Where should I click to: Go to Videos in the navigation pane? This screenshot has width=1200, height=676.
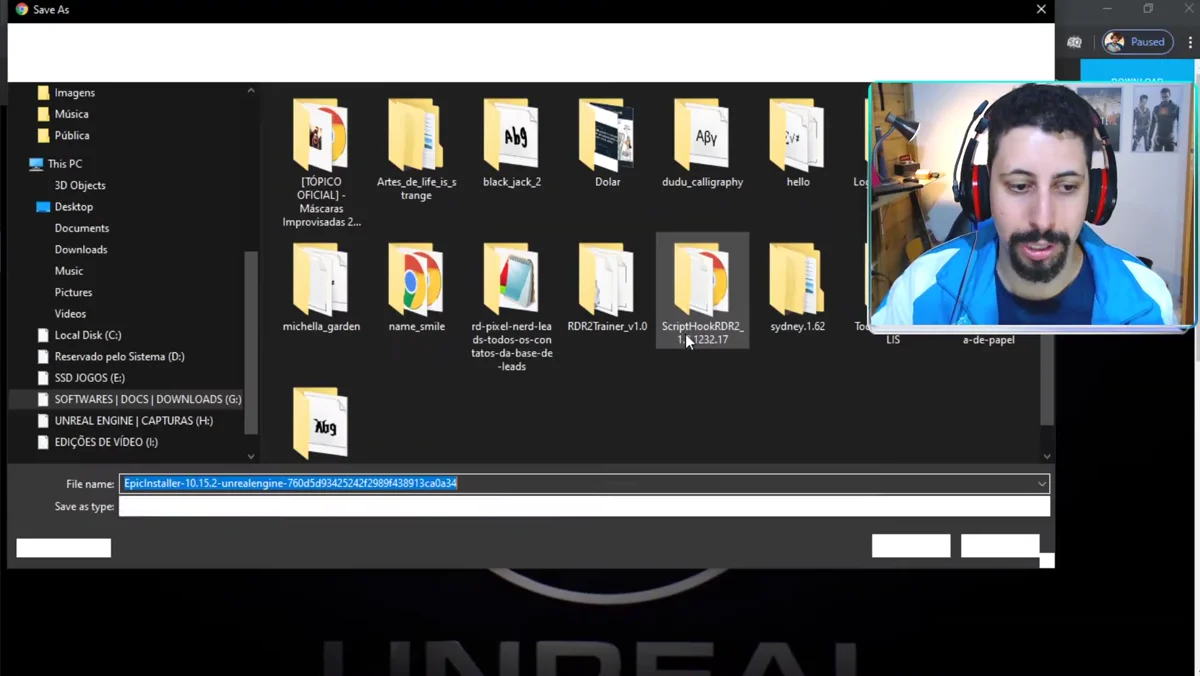tap(70, 314)
